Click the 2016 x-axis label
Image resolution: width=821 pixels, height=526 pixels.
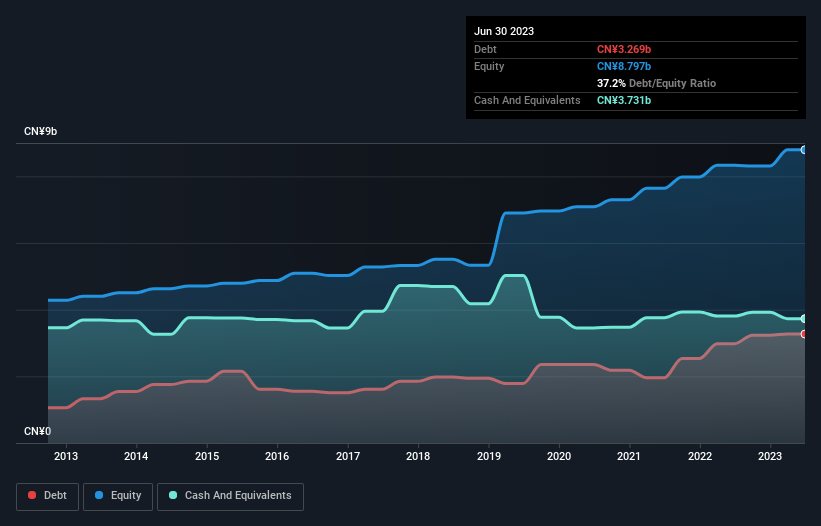[x=277, y=456]
